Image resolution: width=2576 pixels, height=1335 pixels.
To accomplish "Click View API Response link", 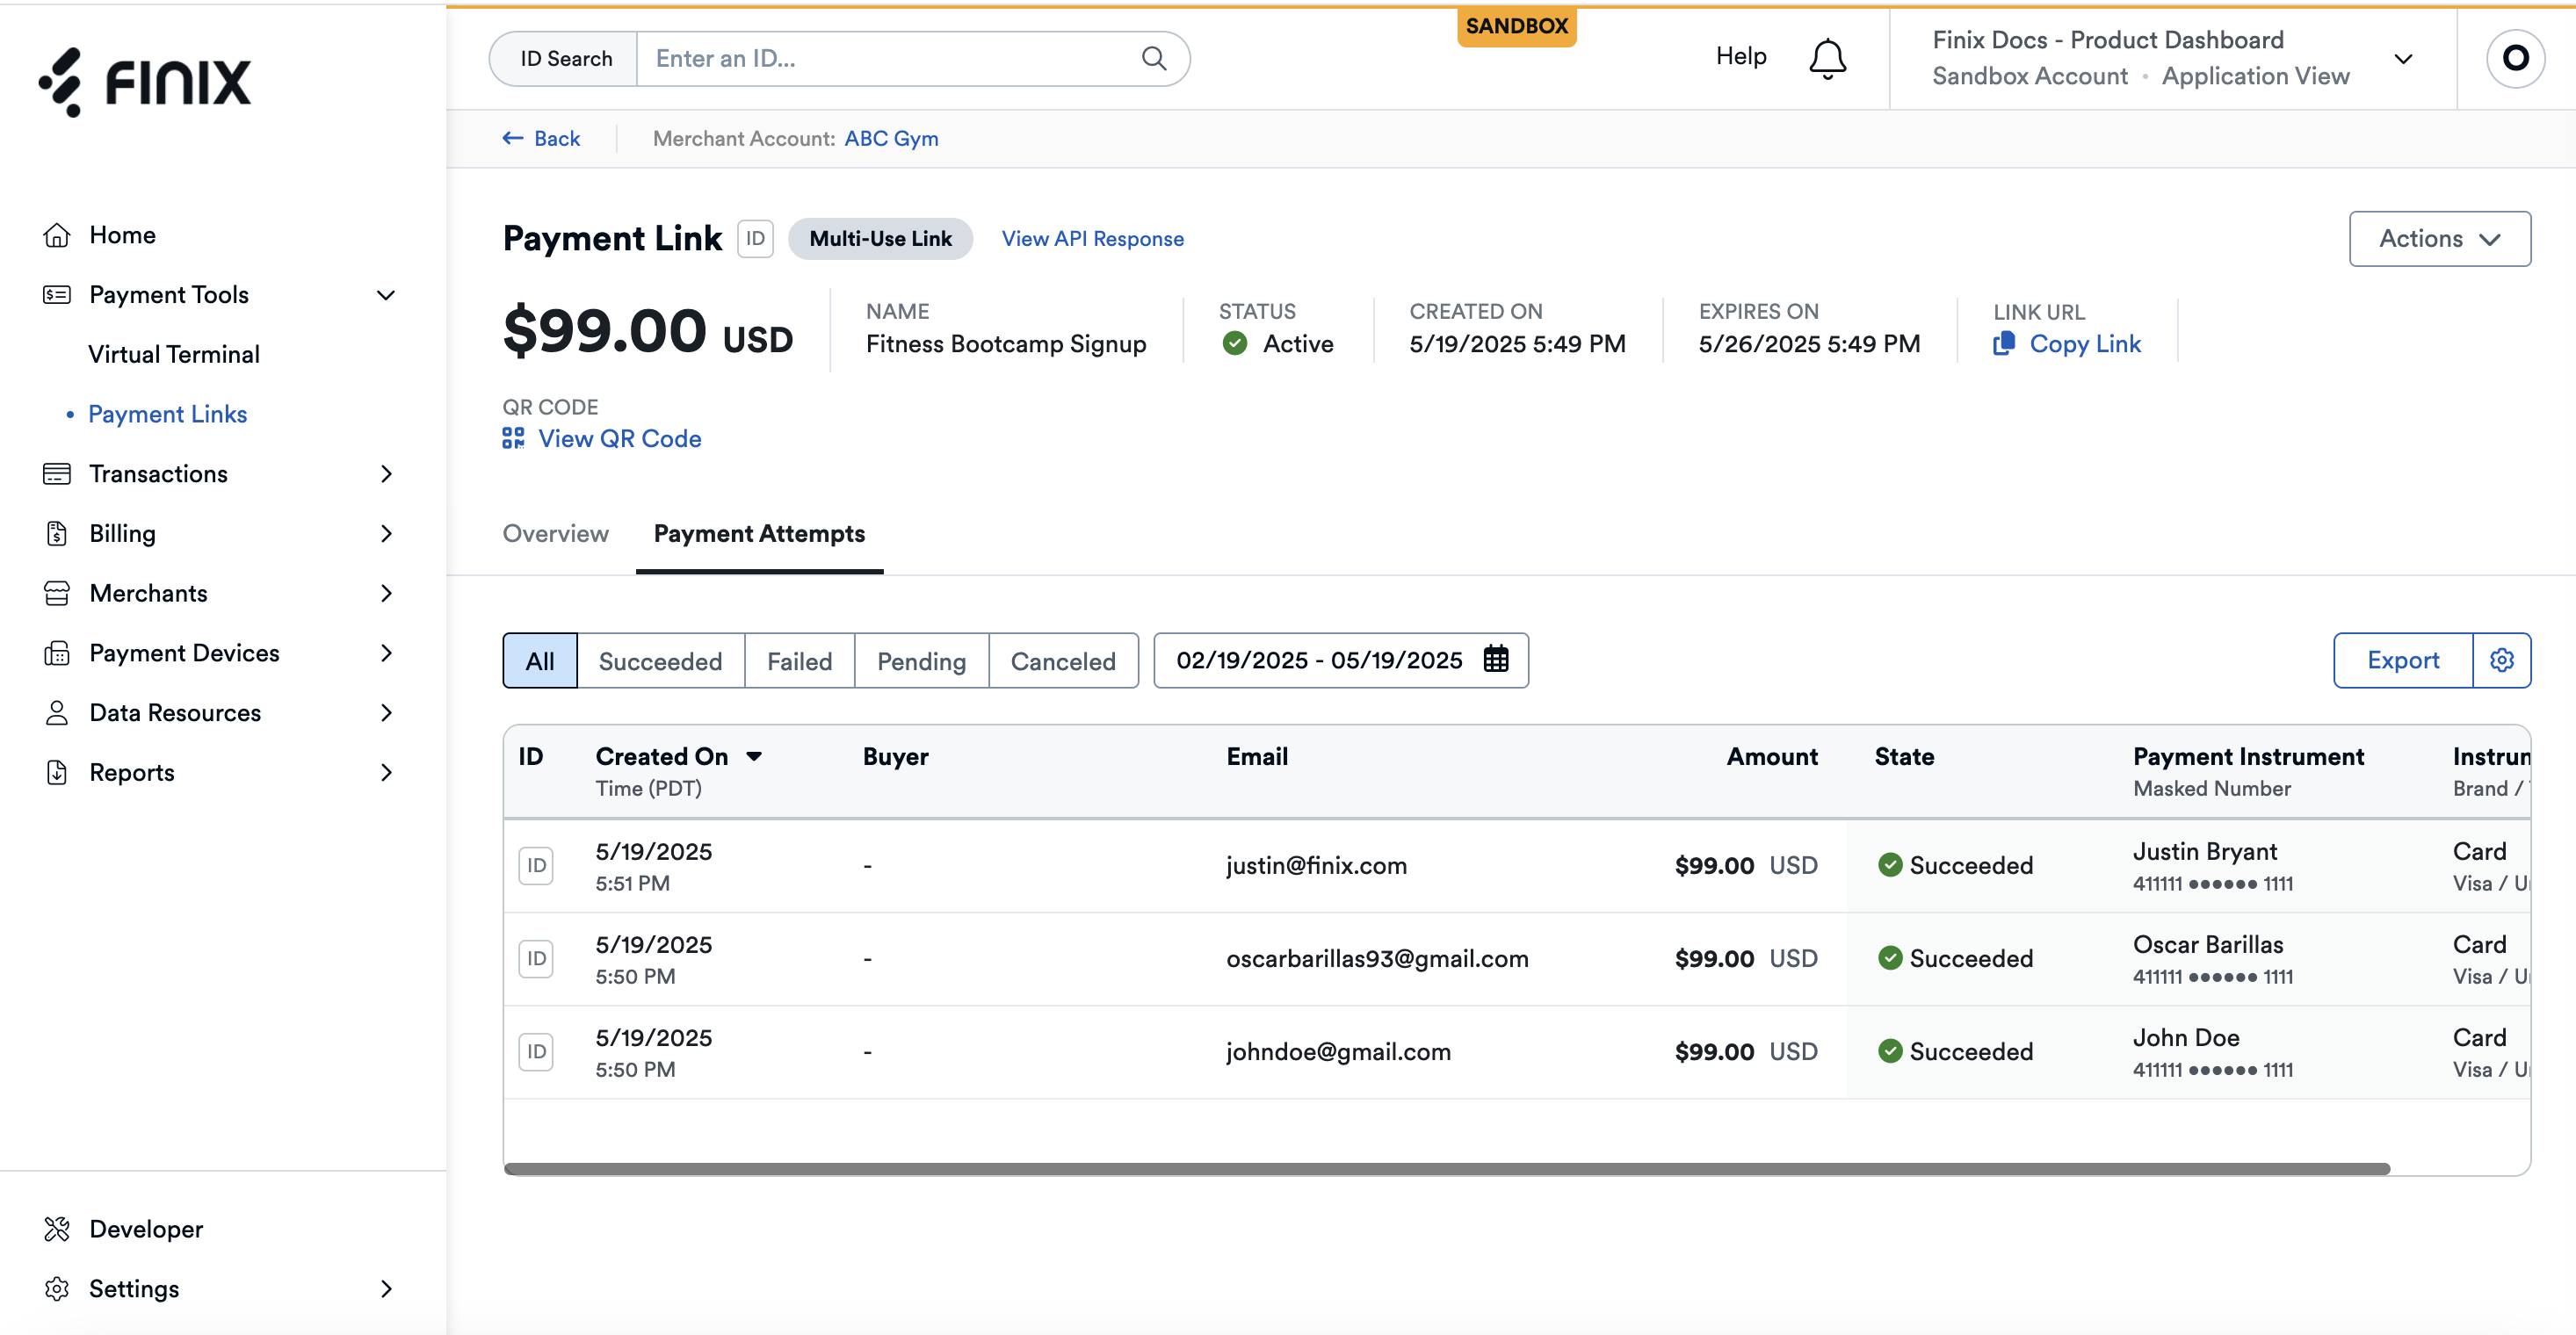I will click(1092, 239).
